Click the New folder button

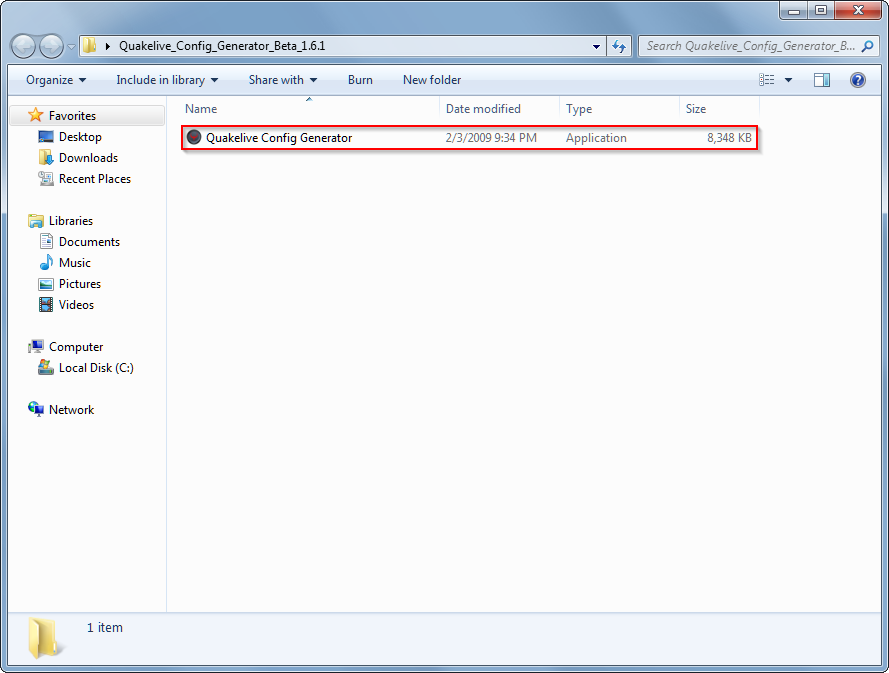pos(432,80)
